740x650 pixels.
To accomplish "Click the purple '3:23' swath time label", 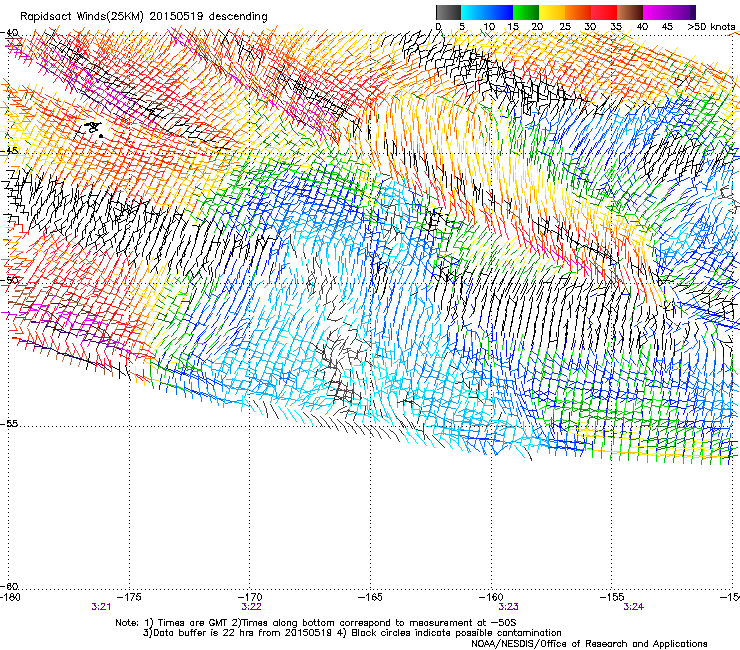I will 508,607.
